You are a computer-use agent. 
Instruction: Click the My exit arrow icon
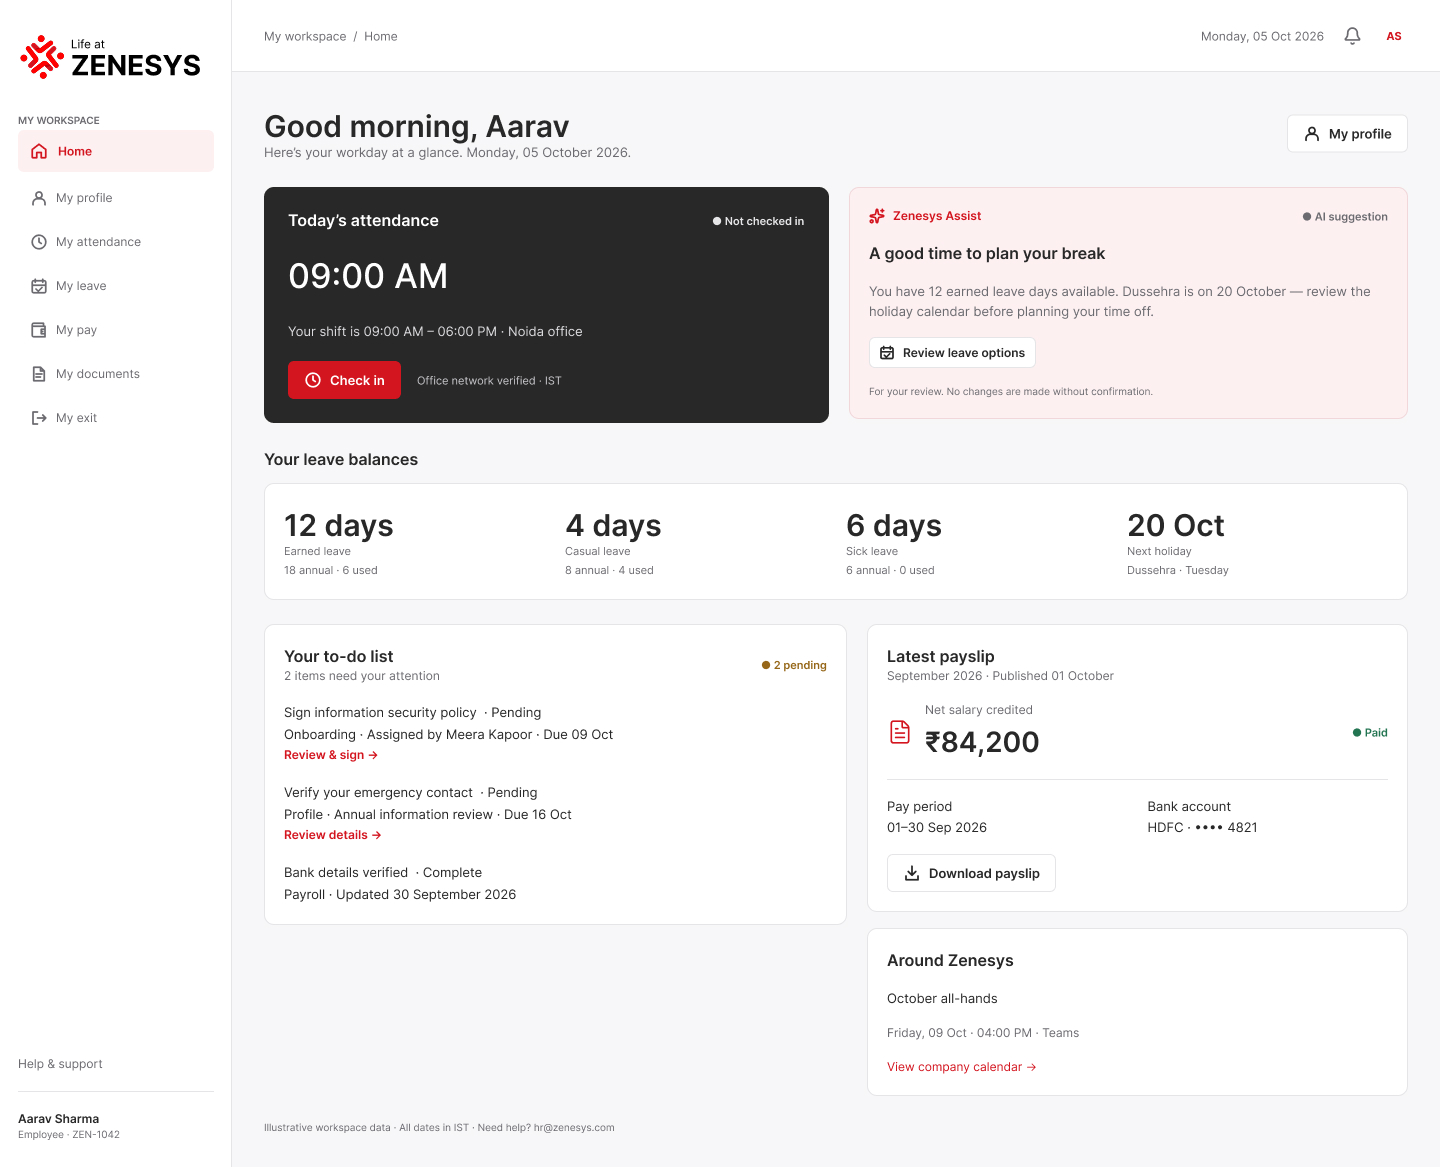pos(39,418)
